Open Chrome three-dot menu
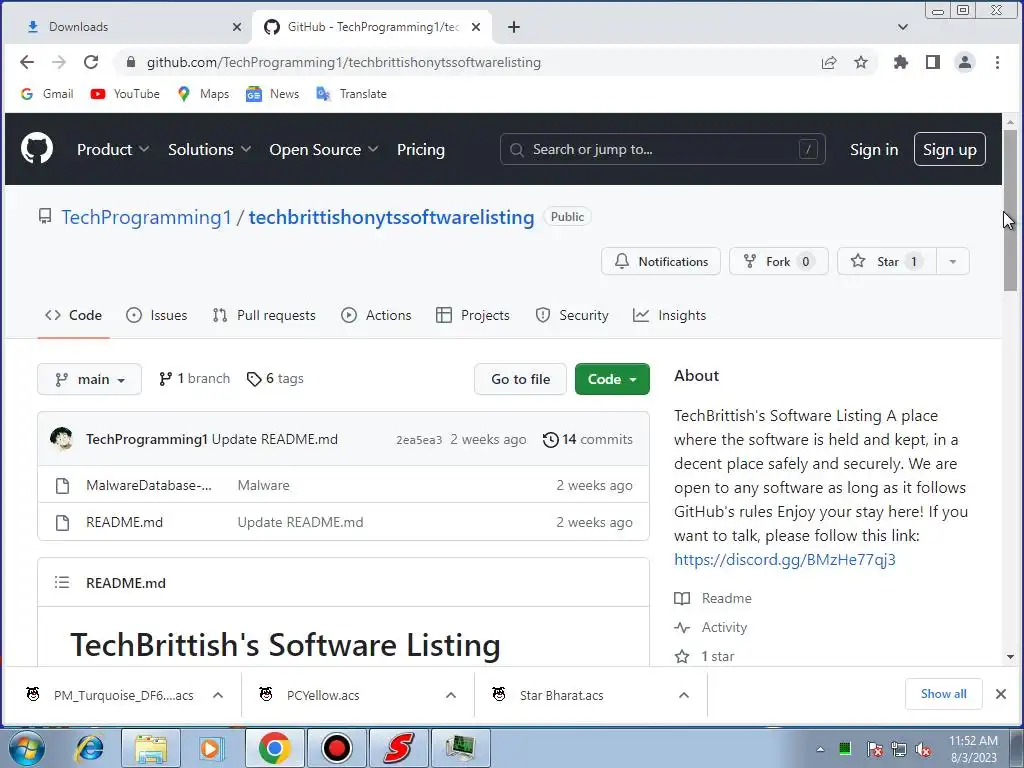This screenshot has height=768, width=1024. click(997, 62)
